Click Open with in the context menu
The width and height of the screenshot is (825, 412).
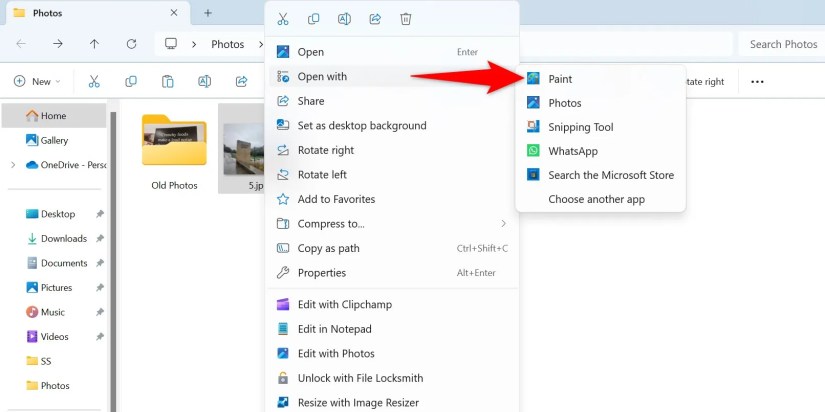tap(392, 76)
